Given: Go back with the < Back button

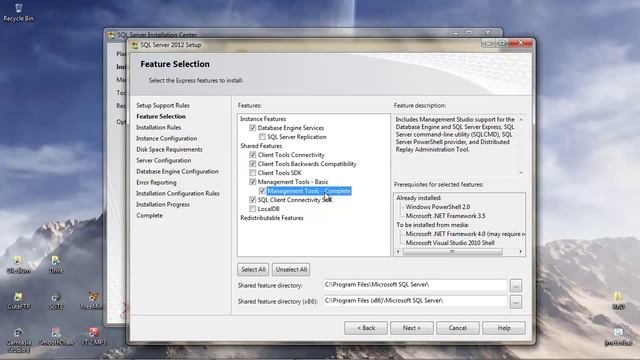Looking at the screenshot, I should 366,328.
